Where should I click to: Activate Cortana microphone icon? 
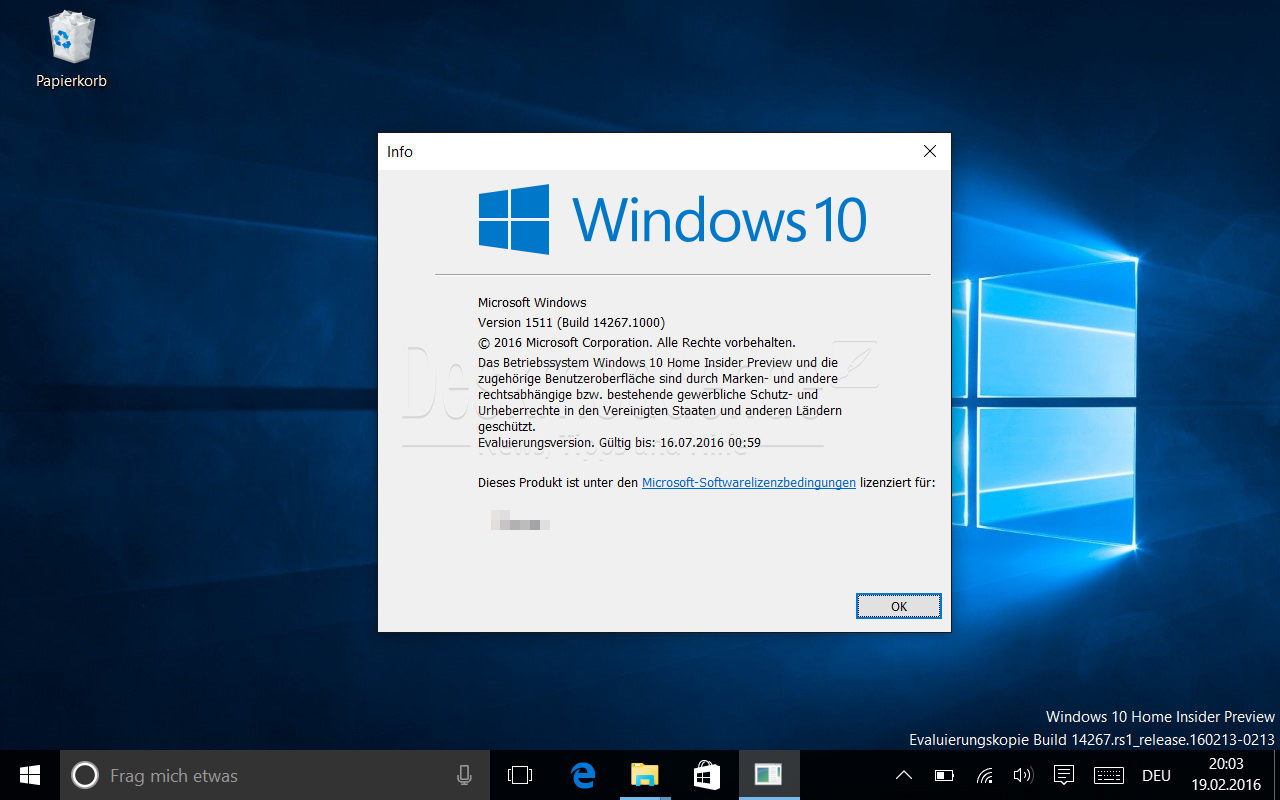click(x=464, y=775)
